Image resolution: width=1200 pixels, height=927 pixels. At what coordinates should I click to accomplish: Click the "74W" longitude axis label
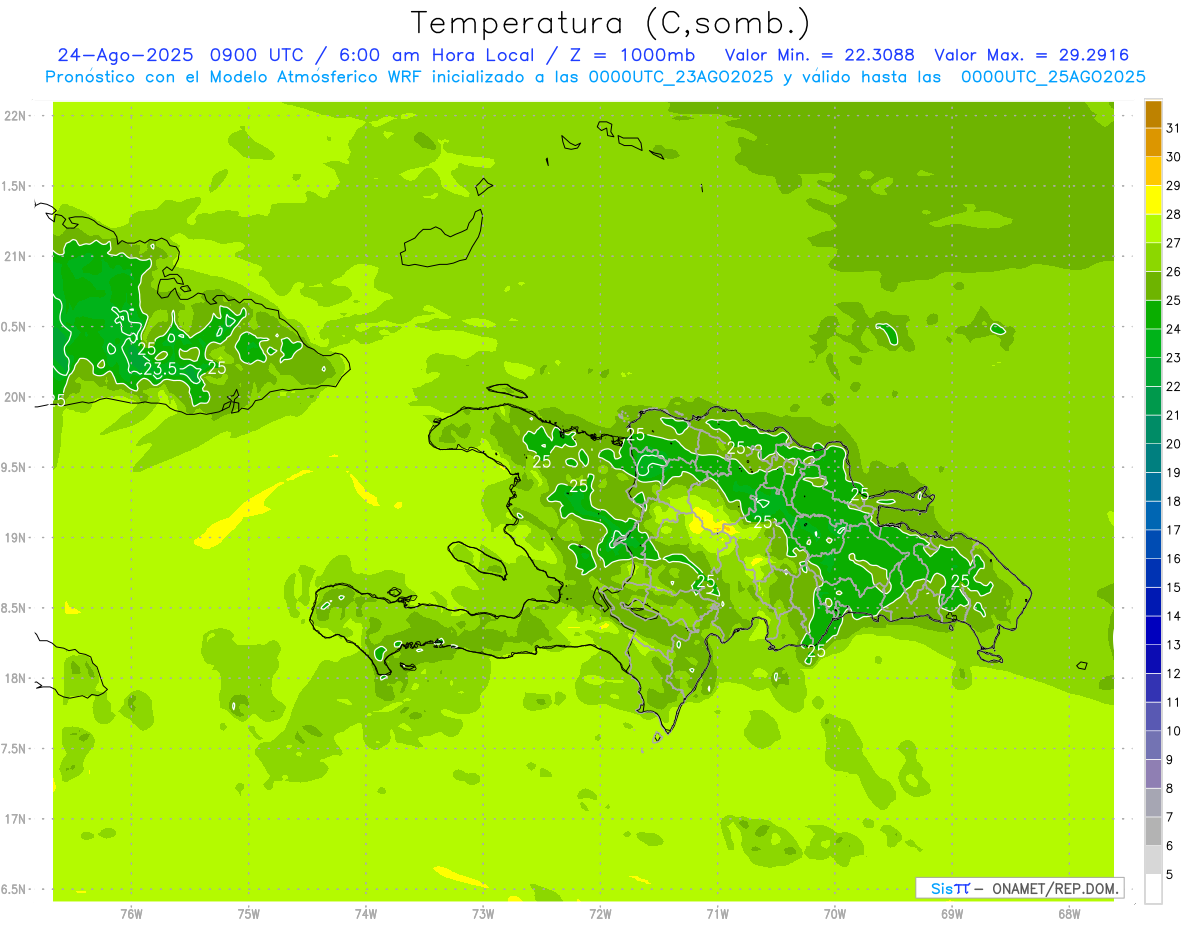click(365, 914)
